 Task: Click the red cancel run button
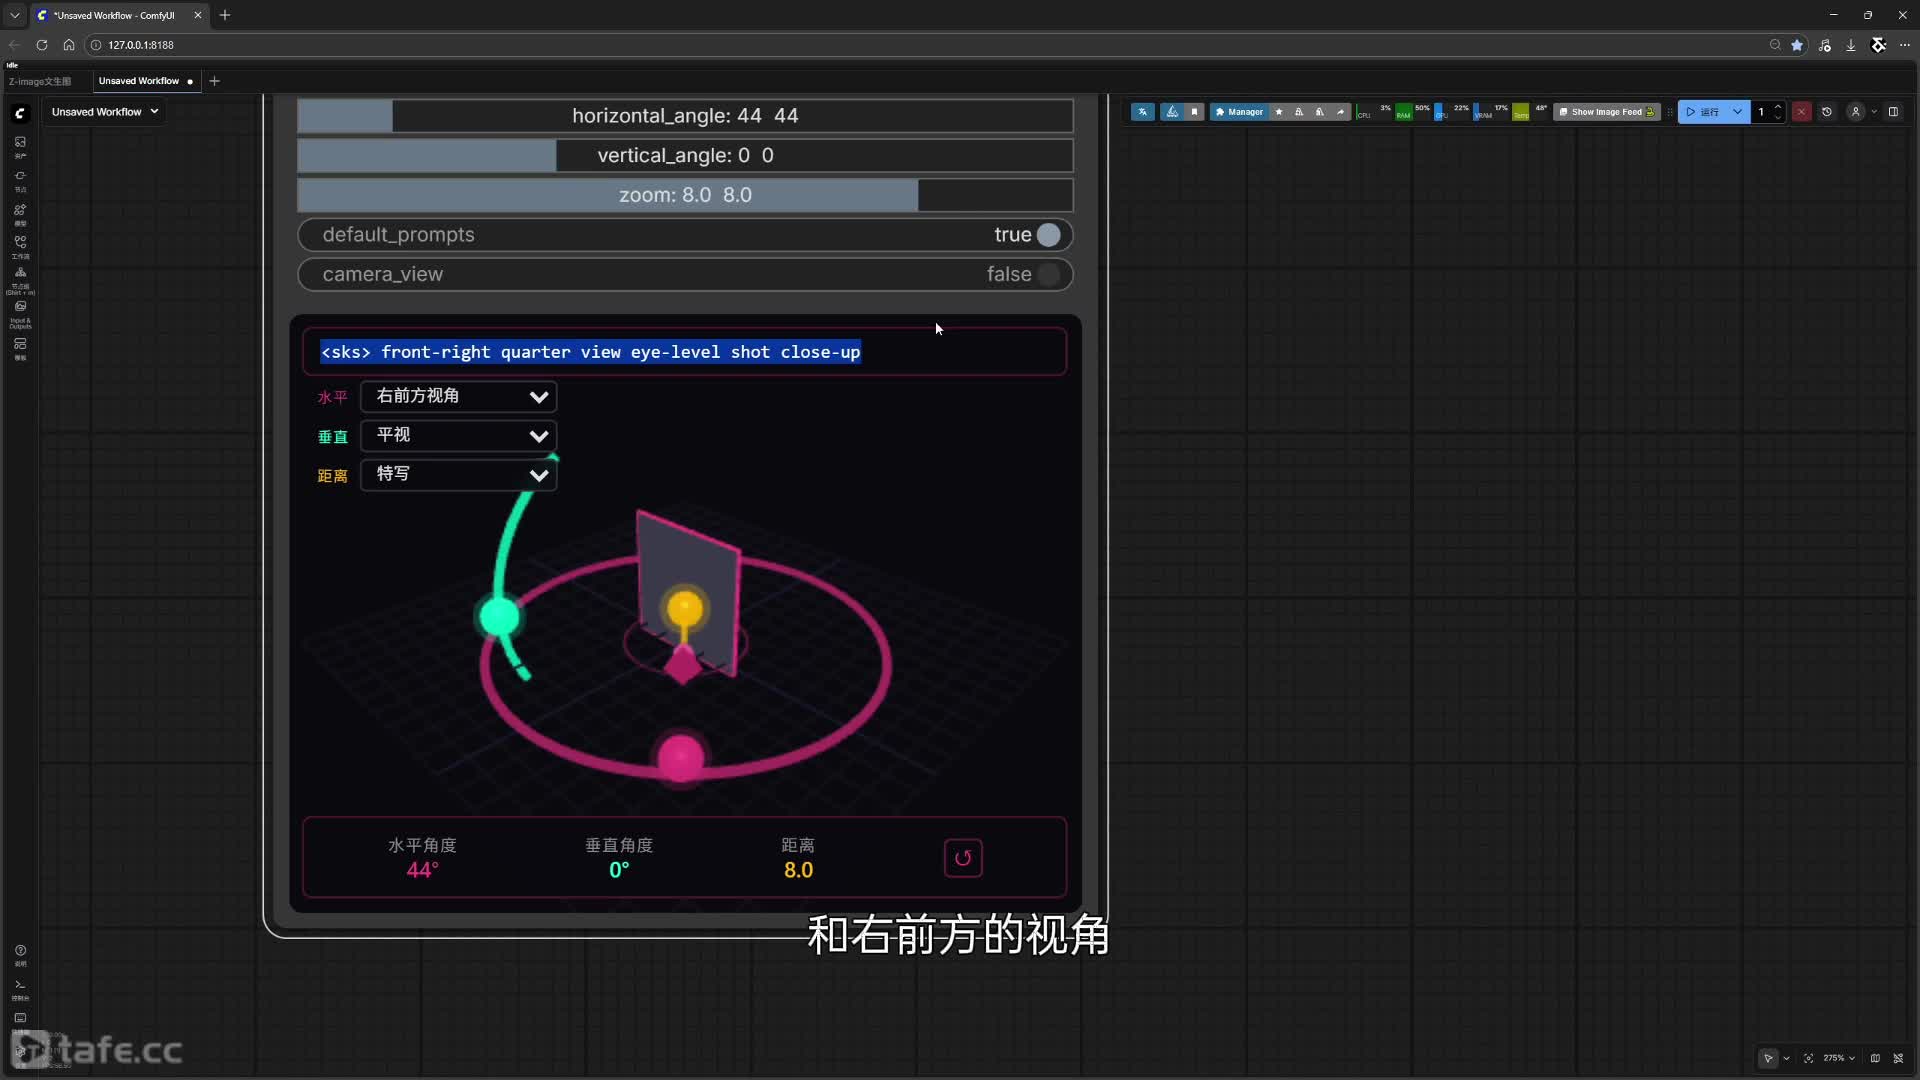tap(1801, 112)
